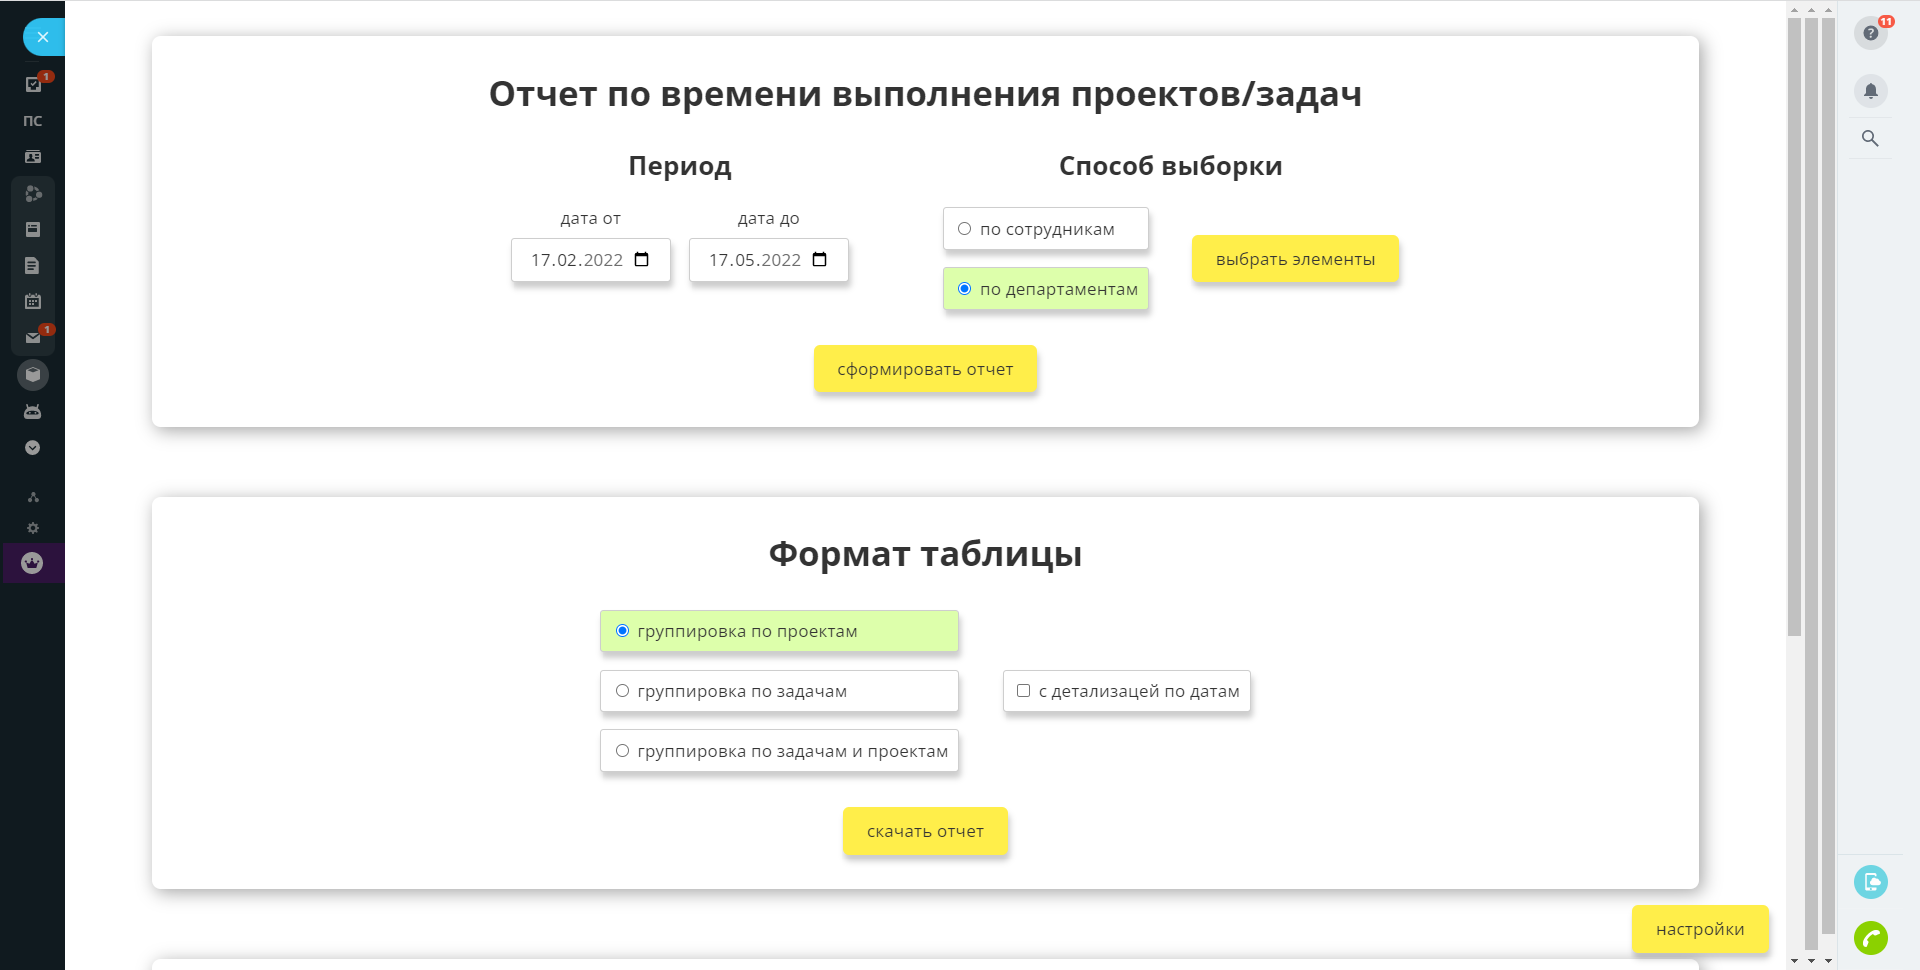Click the green phone call button
This screenshot has width=1920, height=970.
click(x=1871, y=938)
